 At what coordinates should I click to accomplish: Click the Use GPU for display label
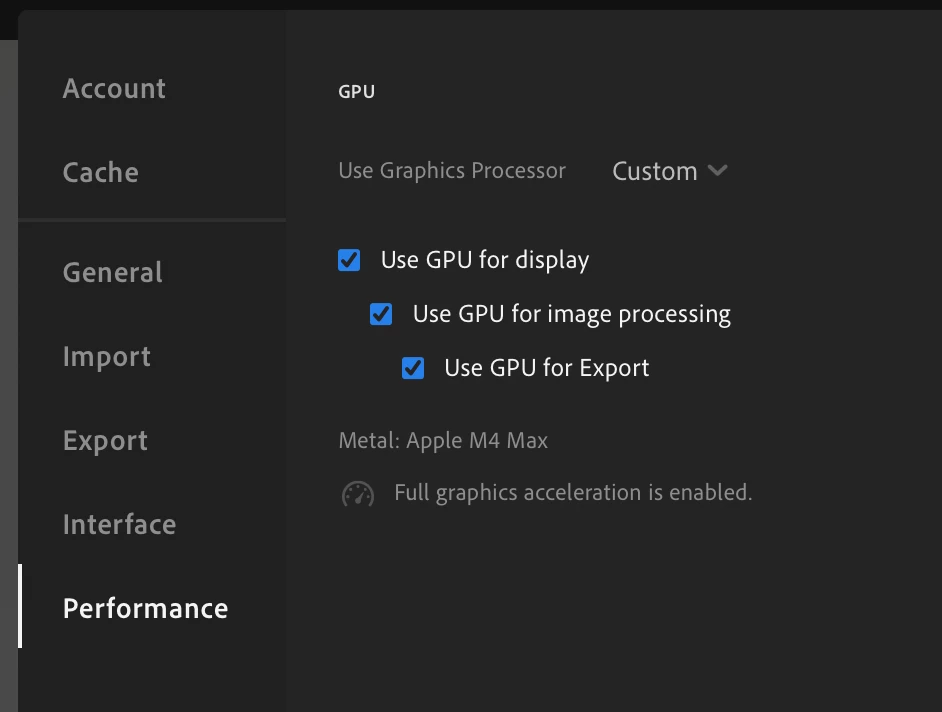coord(485,261)
